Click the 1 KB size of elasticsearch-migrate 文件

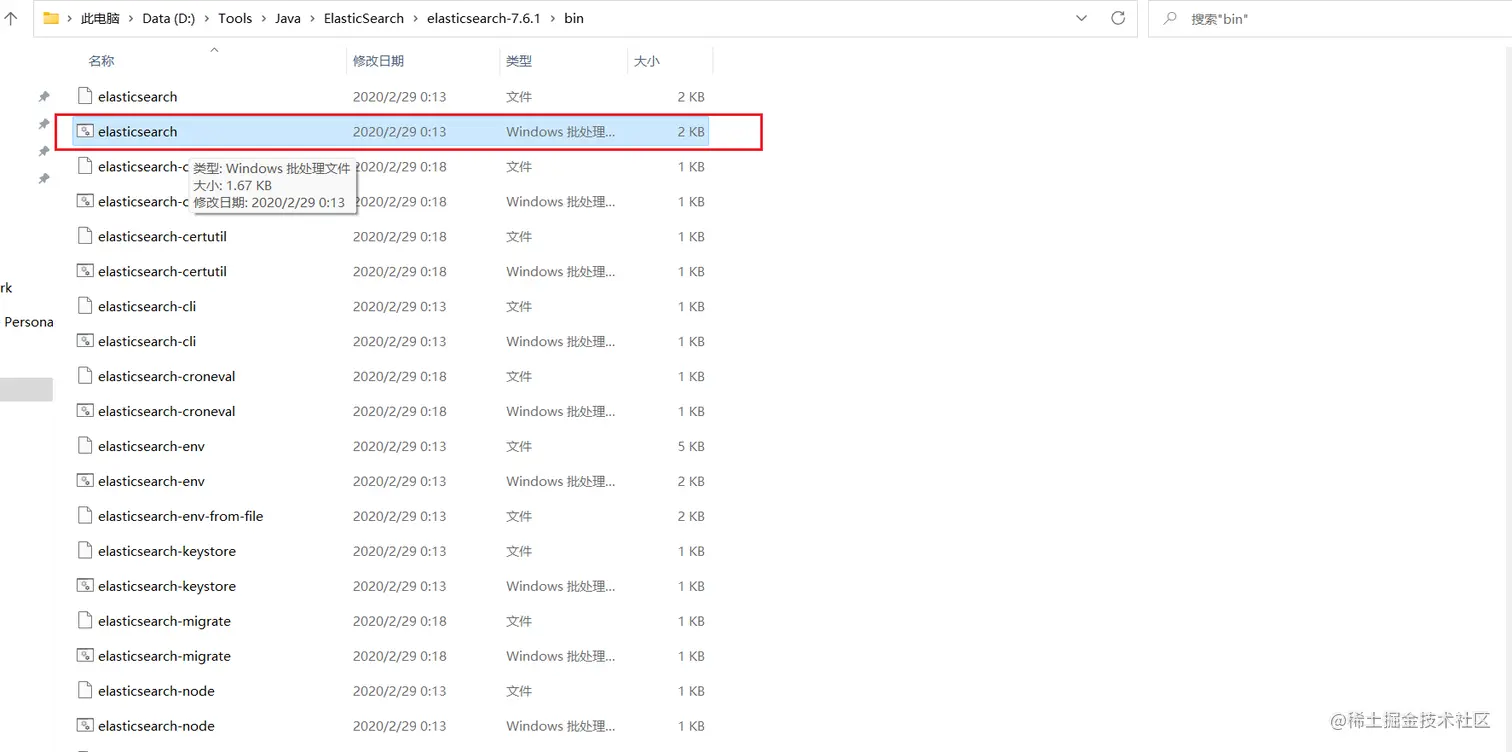[x=691, y=621]
